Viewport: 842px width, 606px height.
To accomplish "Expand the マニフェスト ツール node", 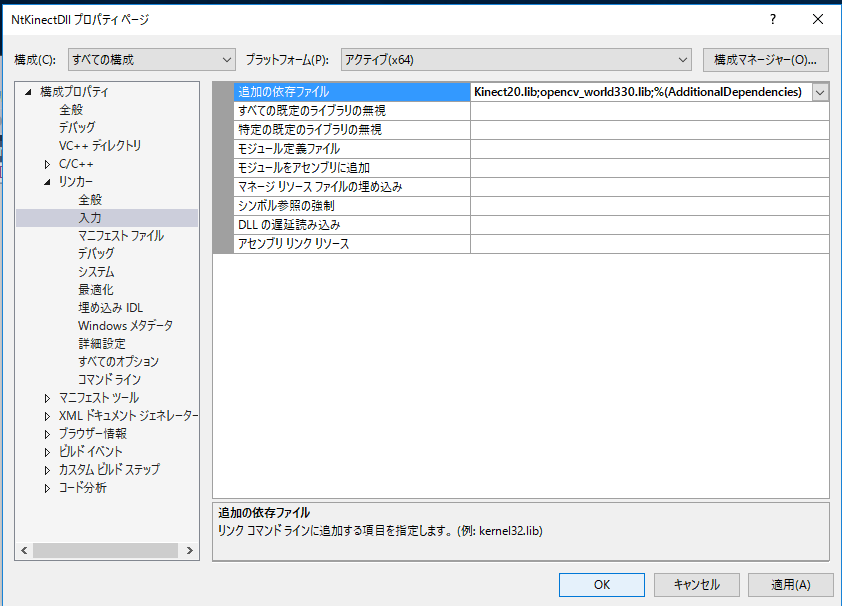I will 47,398.
